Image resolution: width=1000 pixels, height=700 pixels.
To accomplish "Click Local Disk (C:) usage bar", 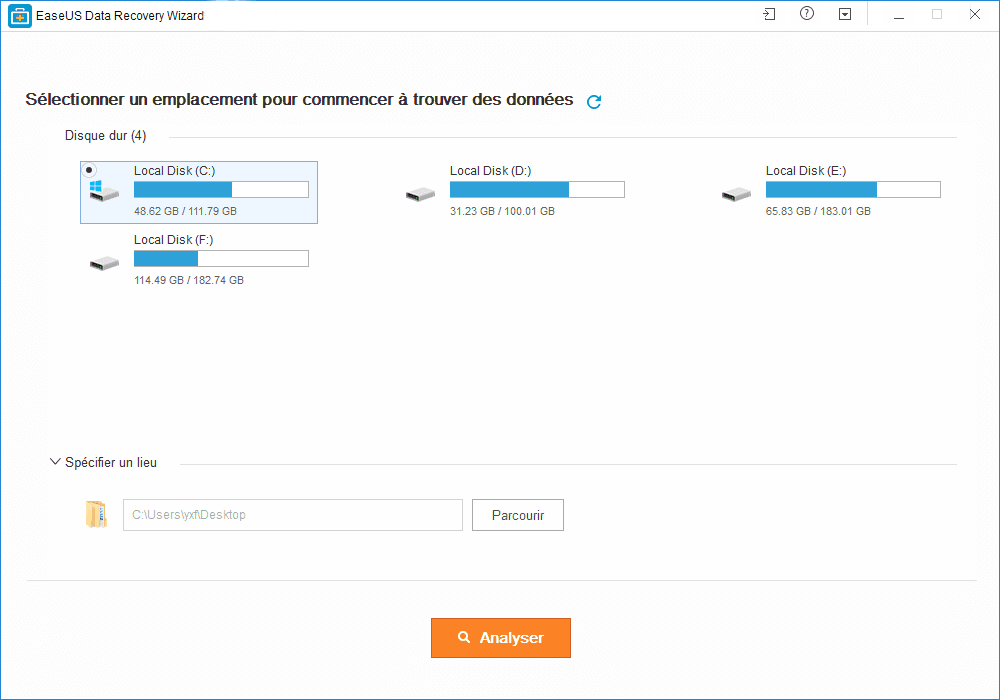I will pyautogui.click(x=221, y=189).
